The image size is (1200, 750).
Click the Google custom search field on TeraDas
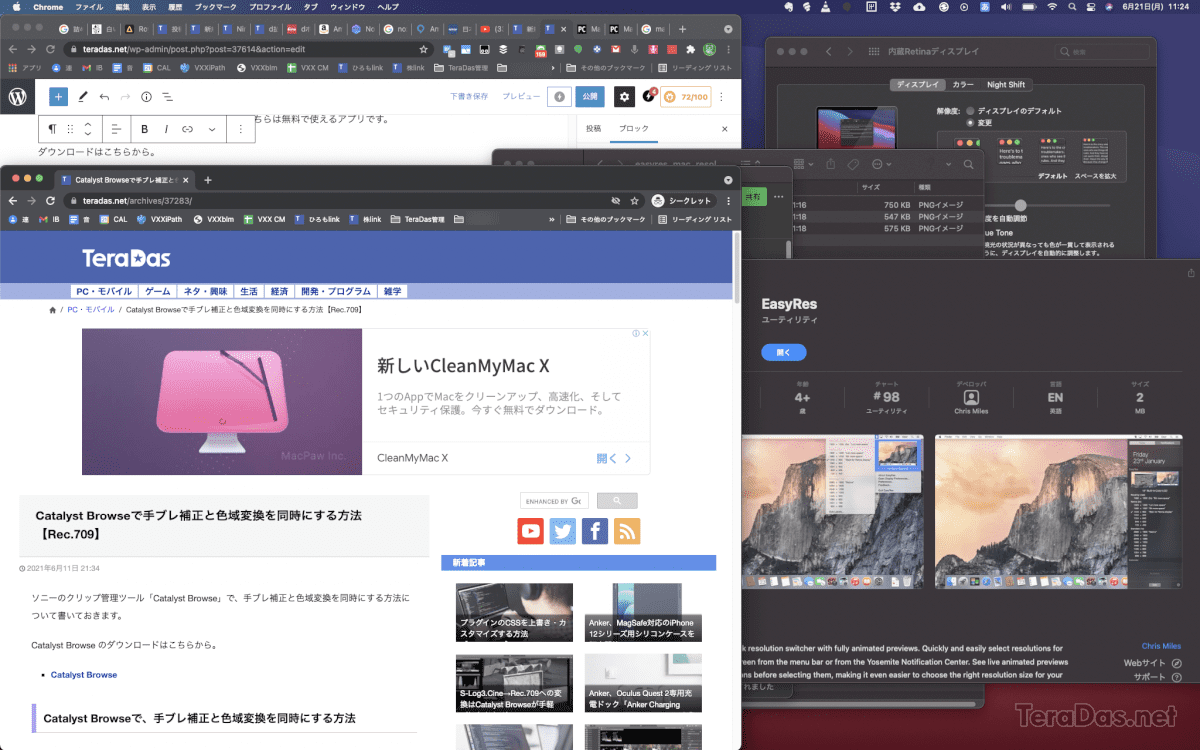tap(554, 501)
